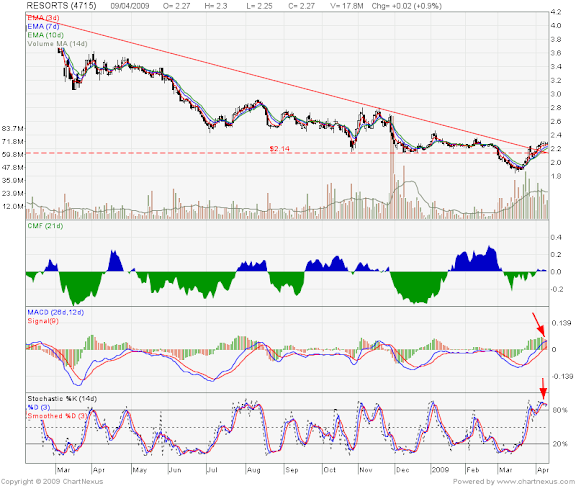
Task: Click the 20% stochastic axis label
Action: tap(560, 444)
